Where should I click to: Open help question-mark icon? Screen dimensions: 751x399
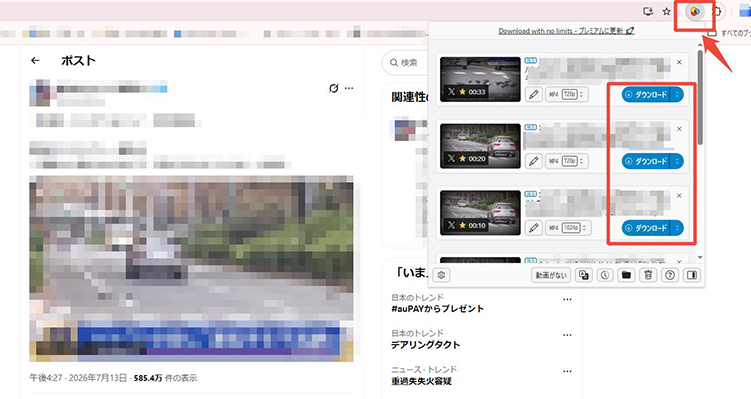click(x=670, y=275)
